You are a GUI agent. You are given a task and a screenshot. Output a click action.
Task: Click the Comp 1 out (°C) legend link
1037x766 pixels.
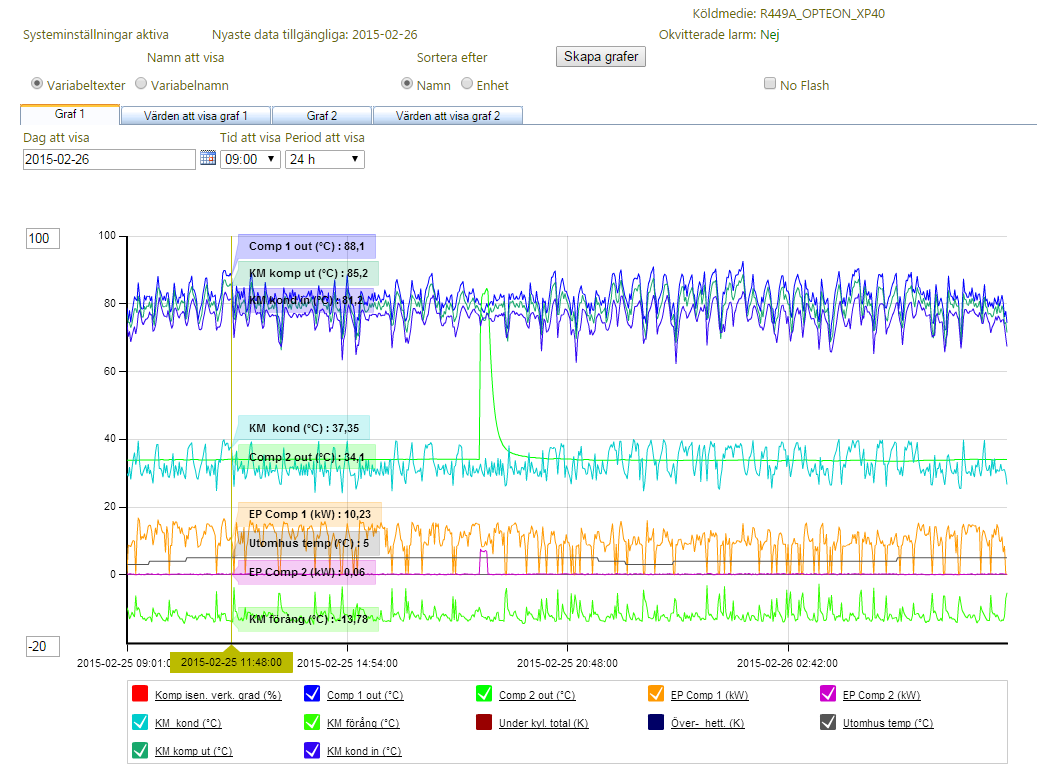[365, 695]
